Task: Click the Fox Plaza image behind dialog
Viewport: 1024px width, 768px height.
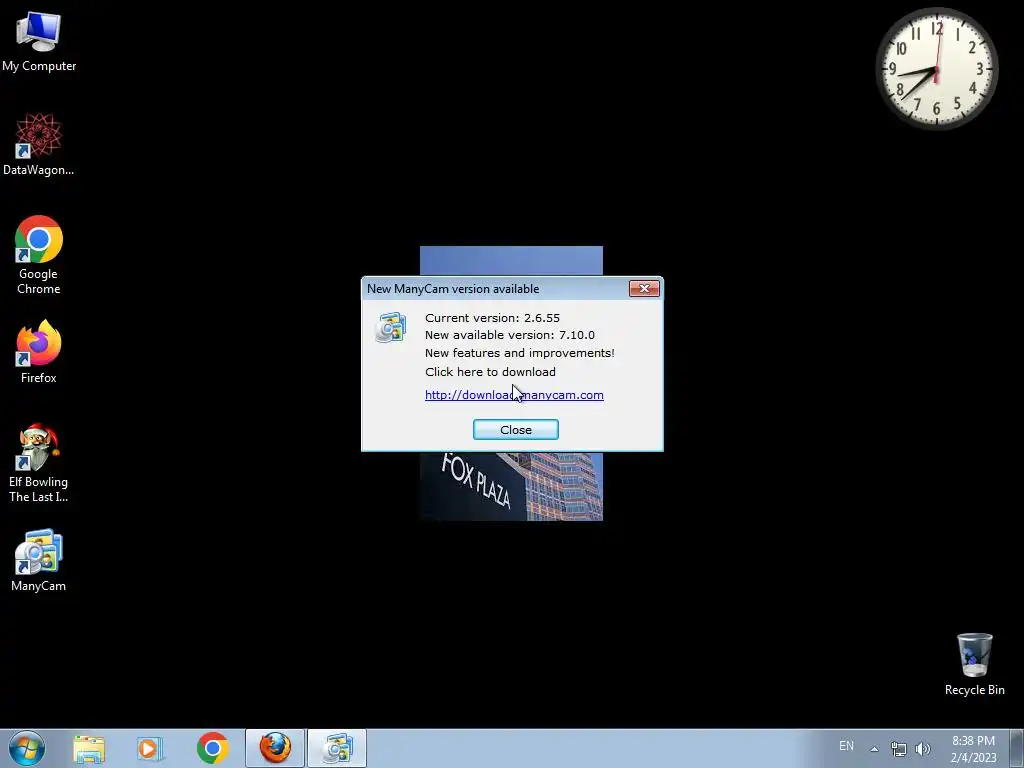Action: point(511,487)
